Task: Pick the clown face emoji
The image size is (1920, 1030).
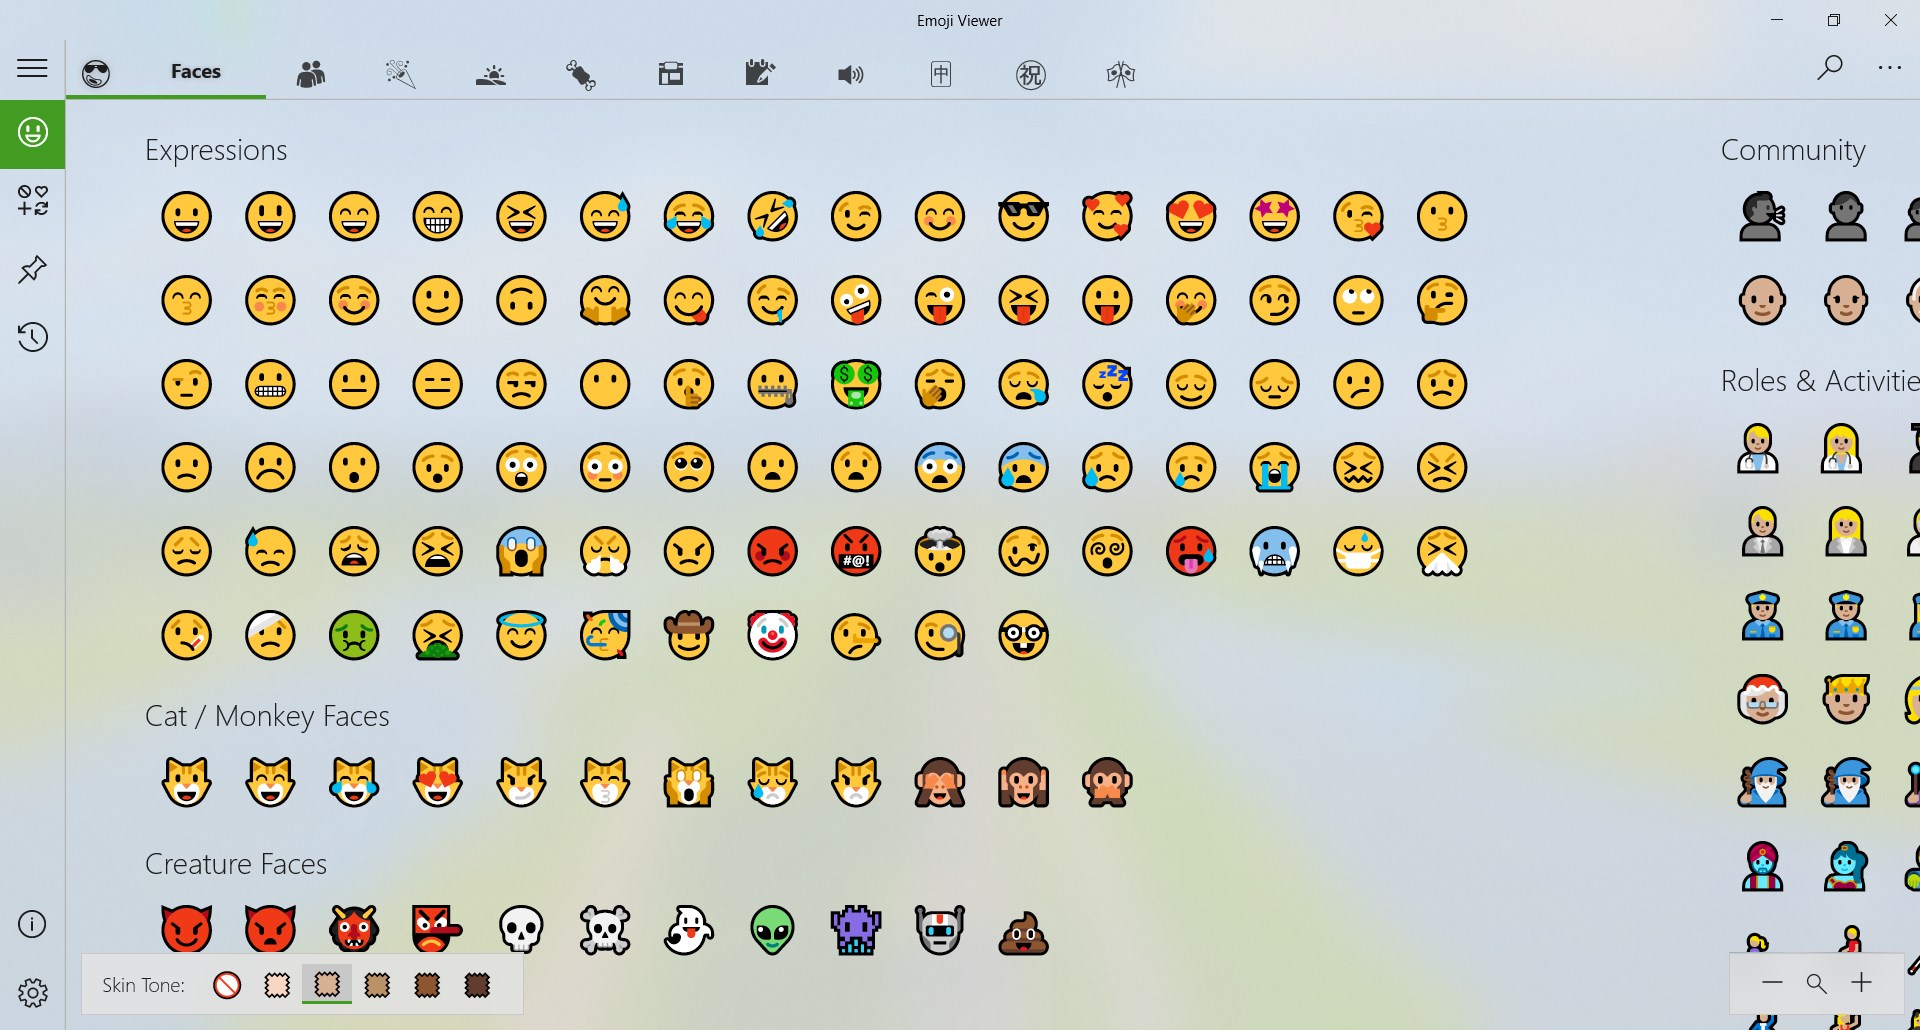Action: pos(773,635)
